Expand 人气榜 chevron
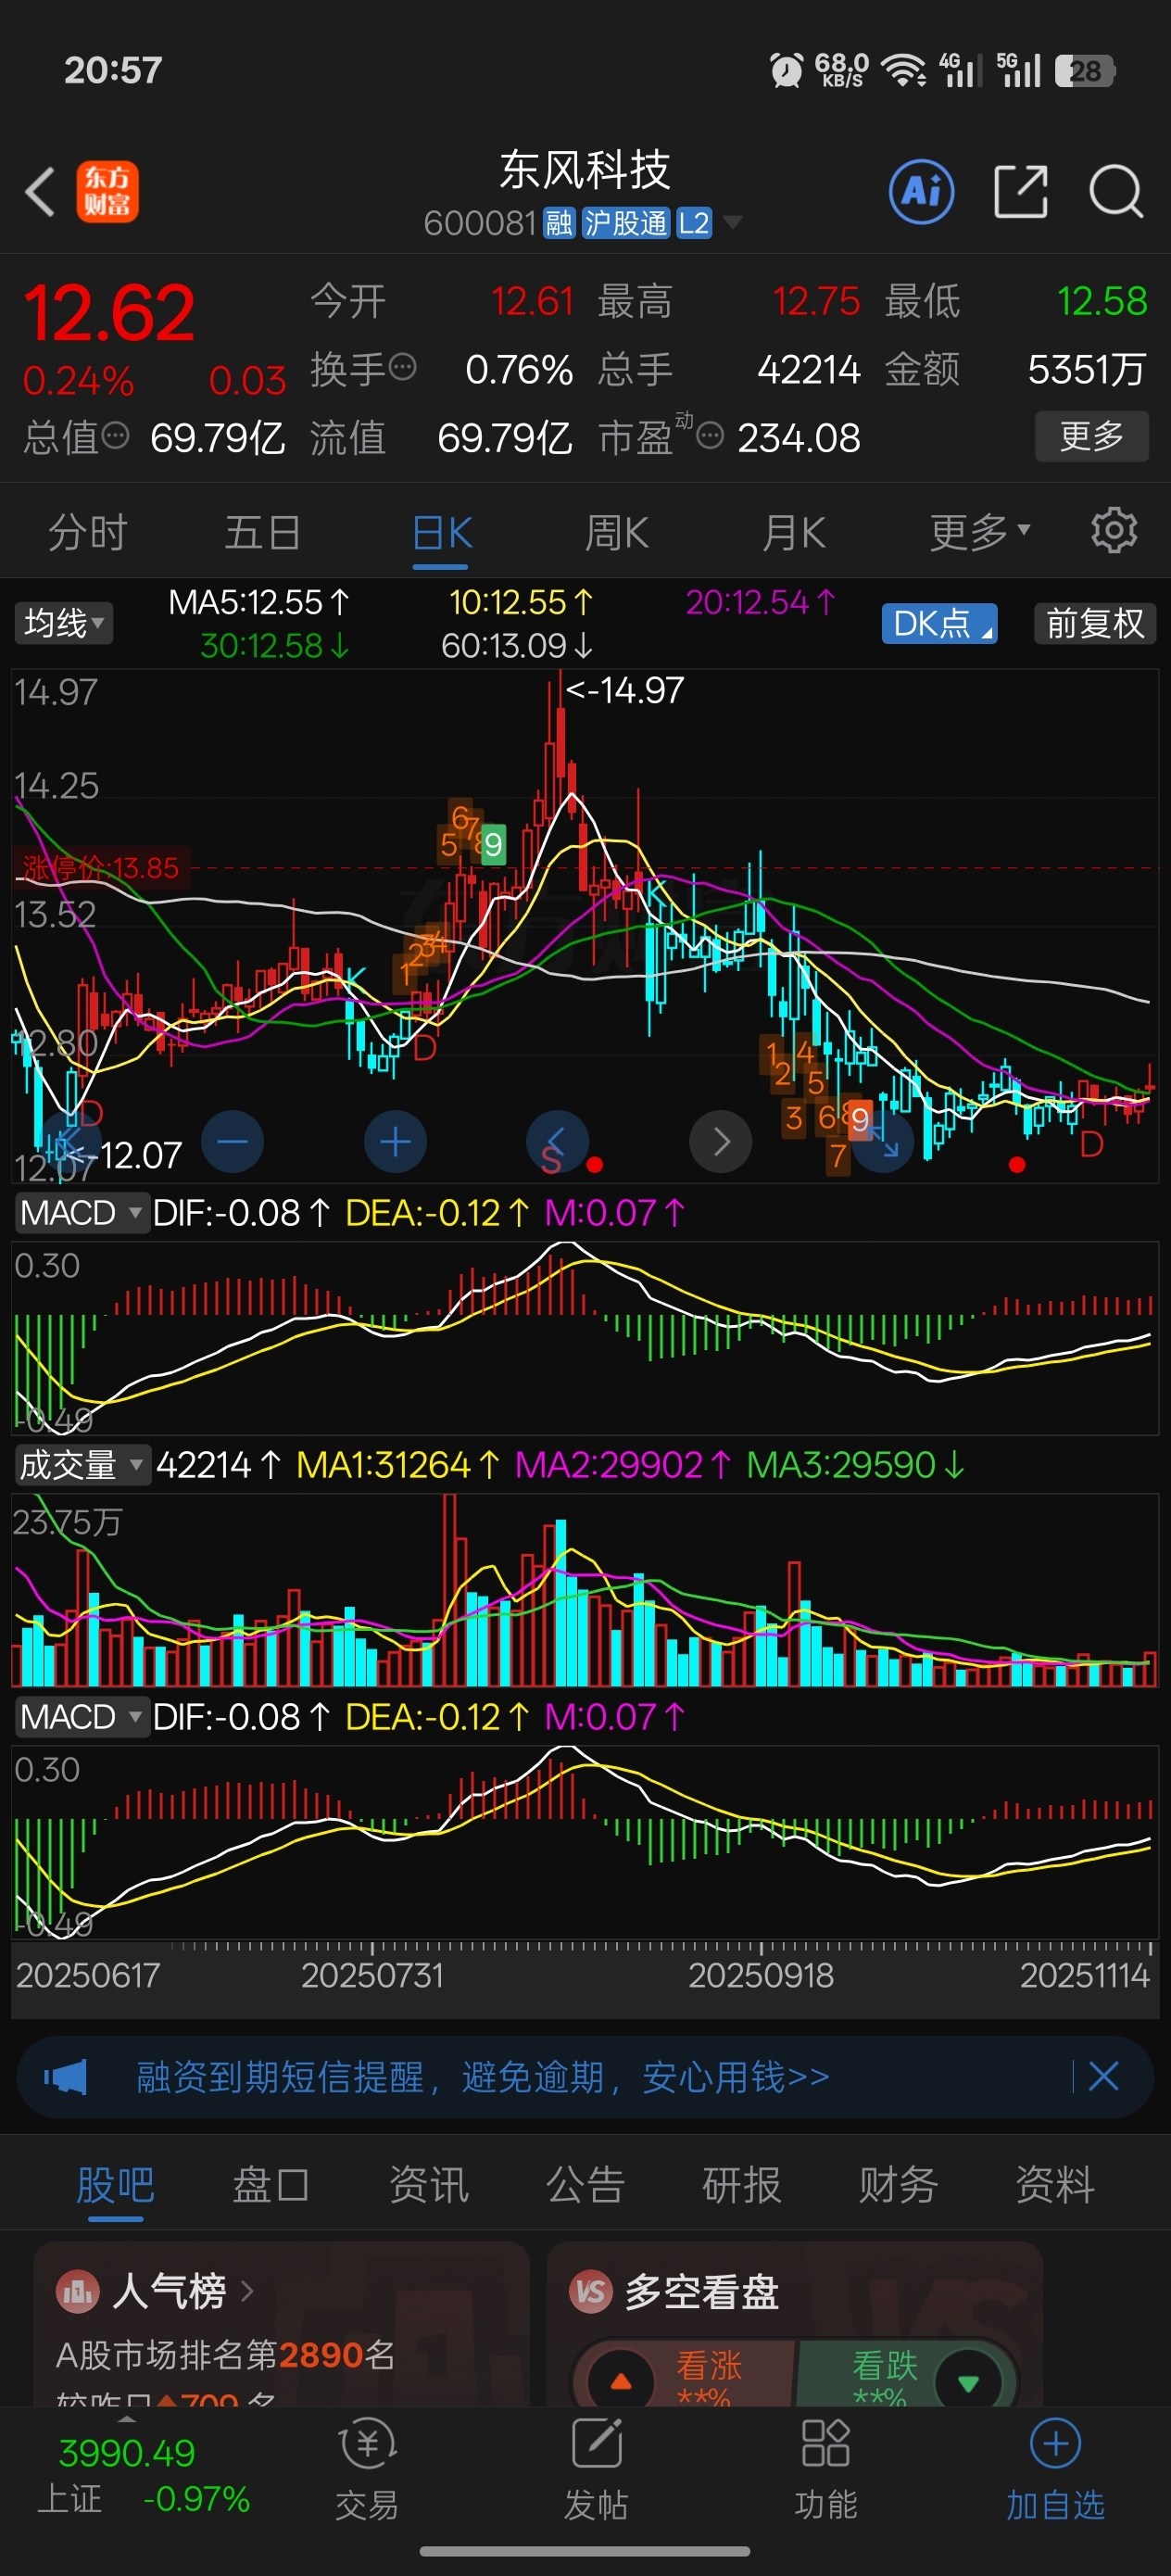Viewport: 1171px width, 2576px height. [247, 2290]
